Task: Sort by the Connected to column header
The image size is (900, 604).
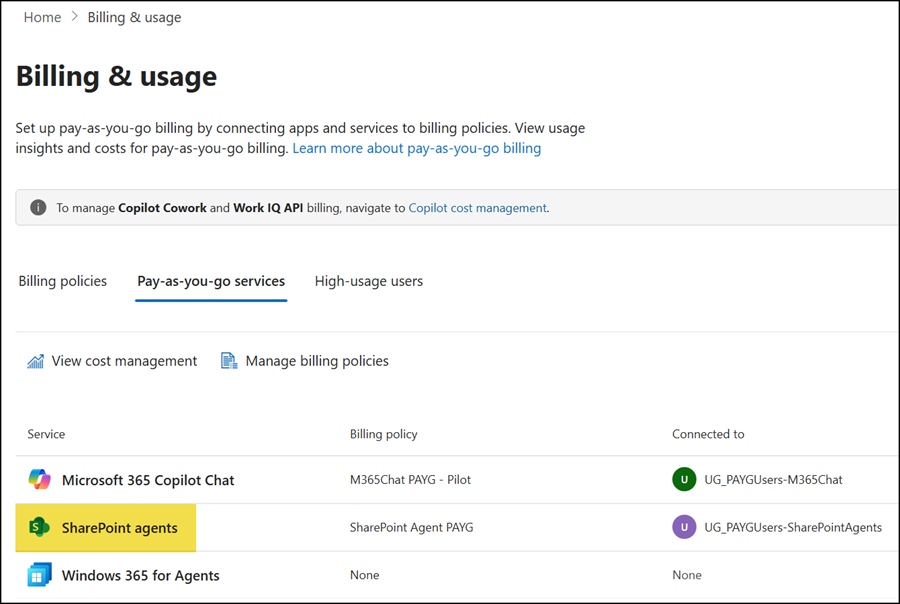Action: (708, 434)
